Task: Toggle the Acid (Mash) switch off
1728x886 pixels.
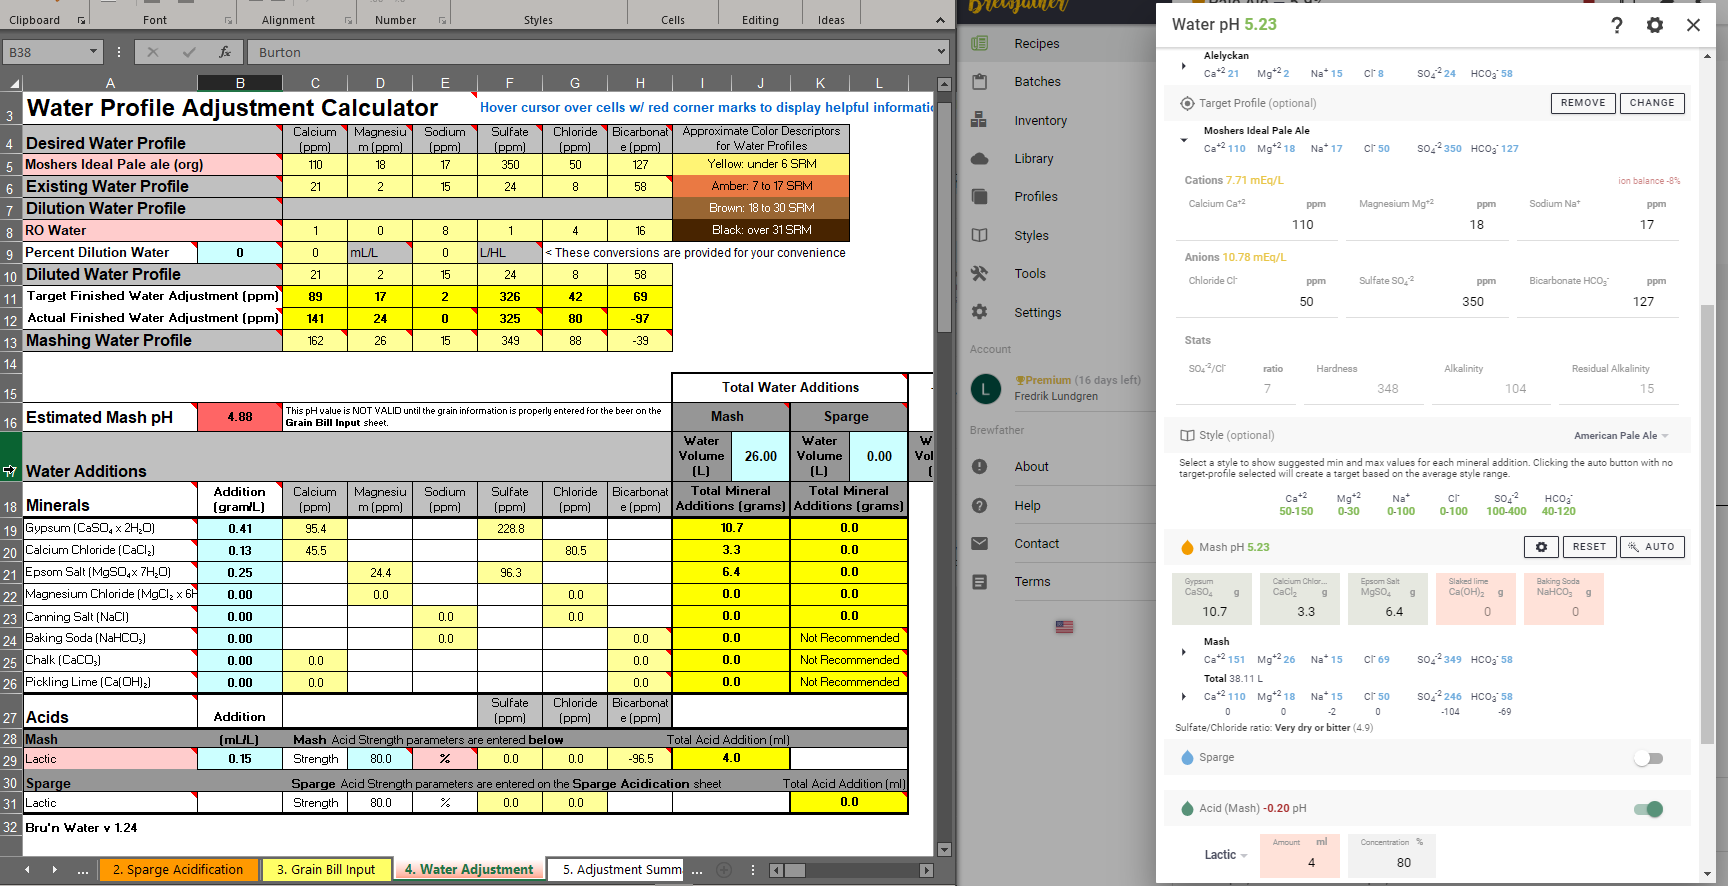Action: [1649, 809]
